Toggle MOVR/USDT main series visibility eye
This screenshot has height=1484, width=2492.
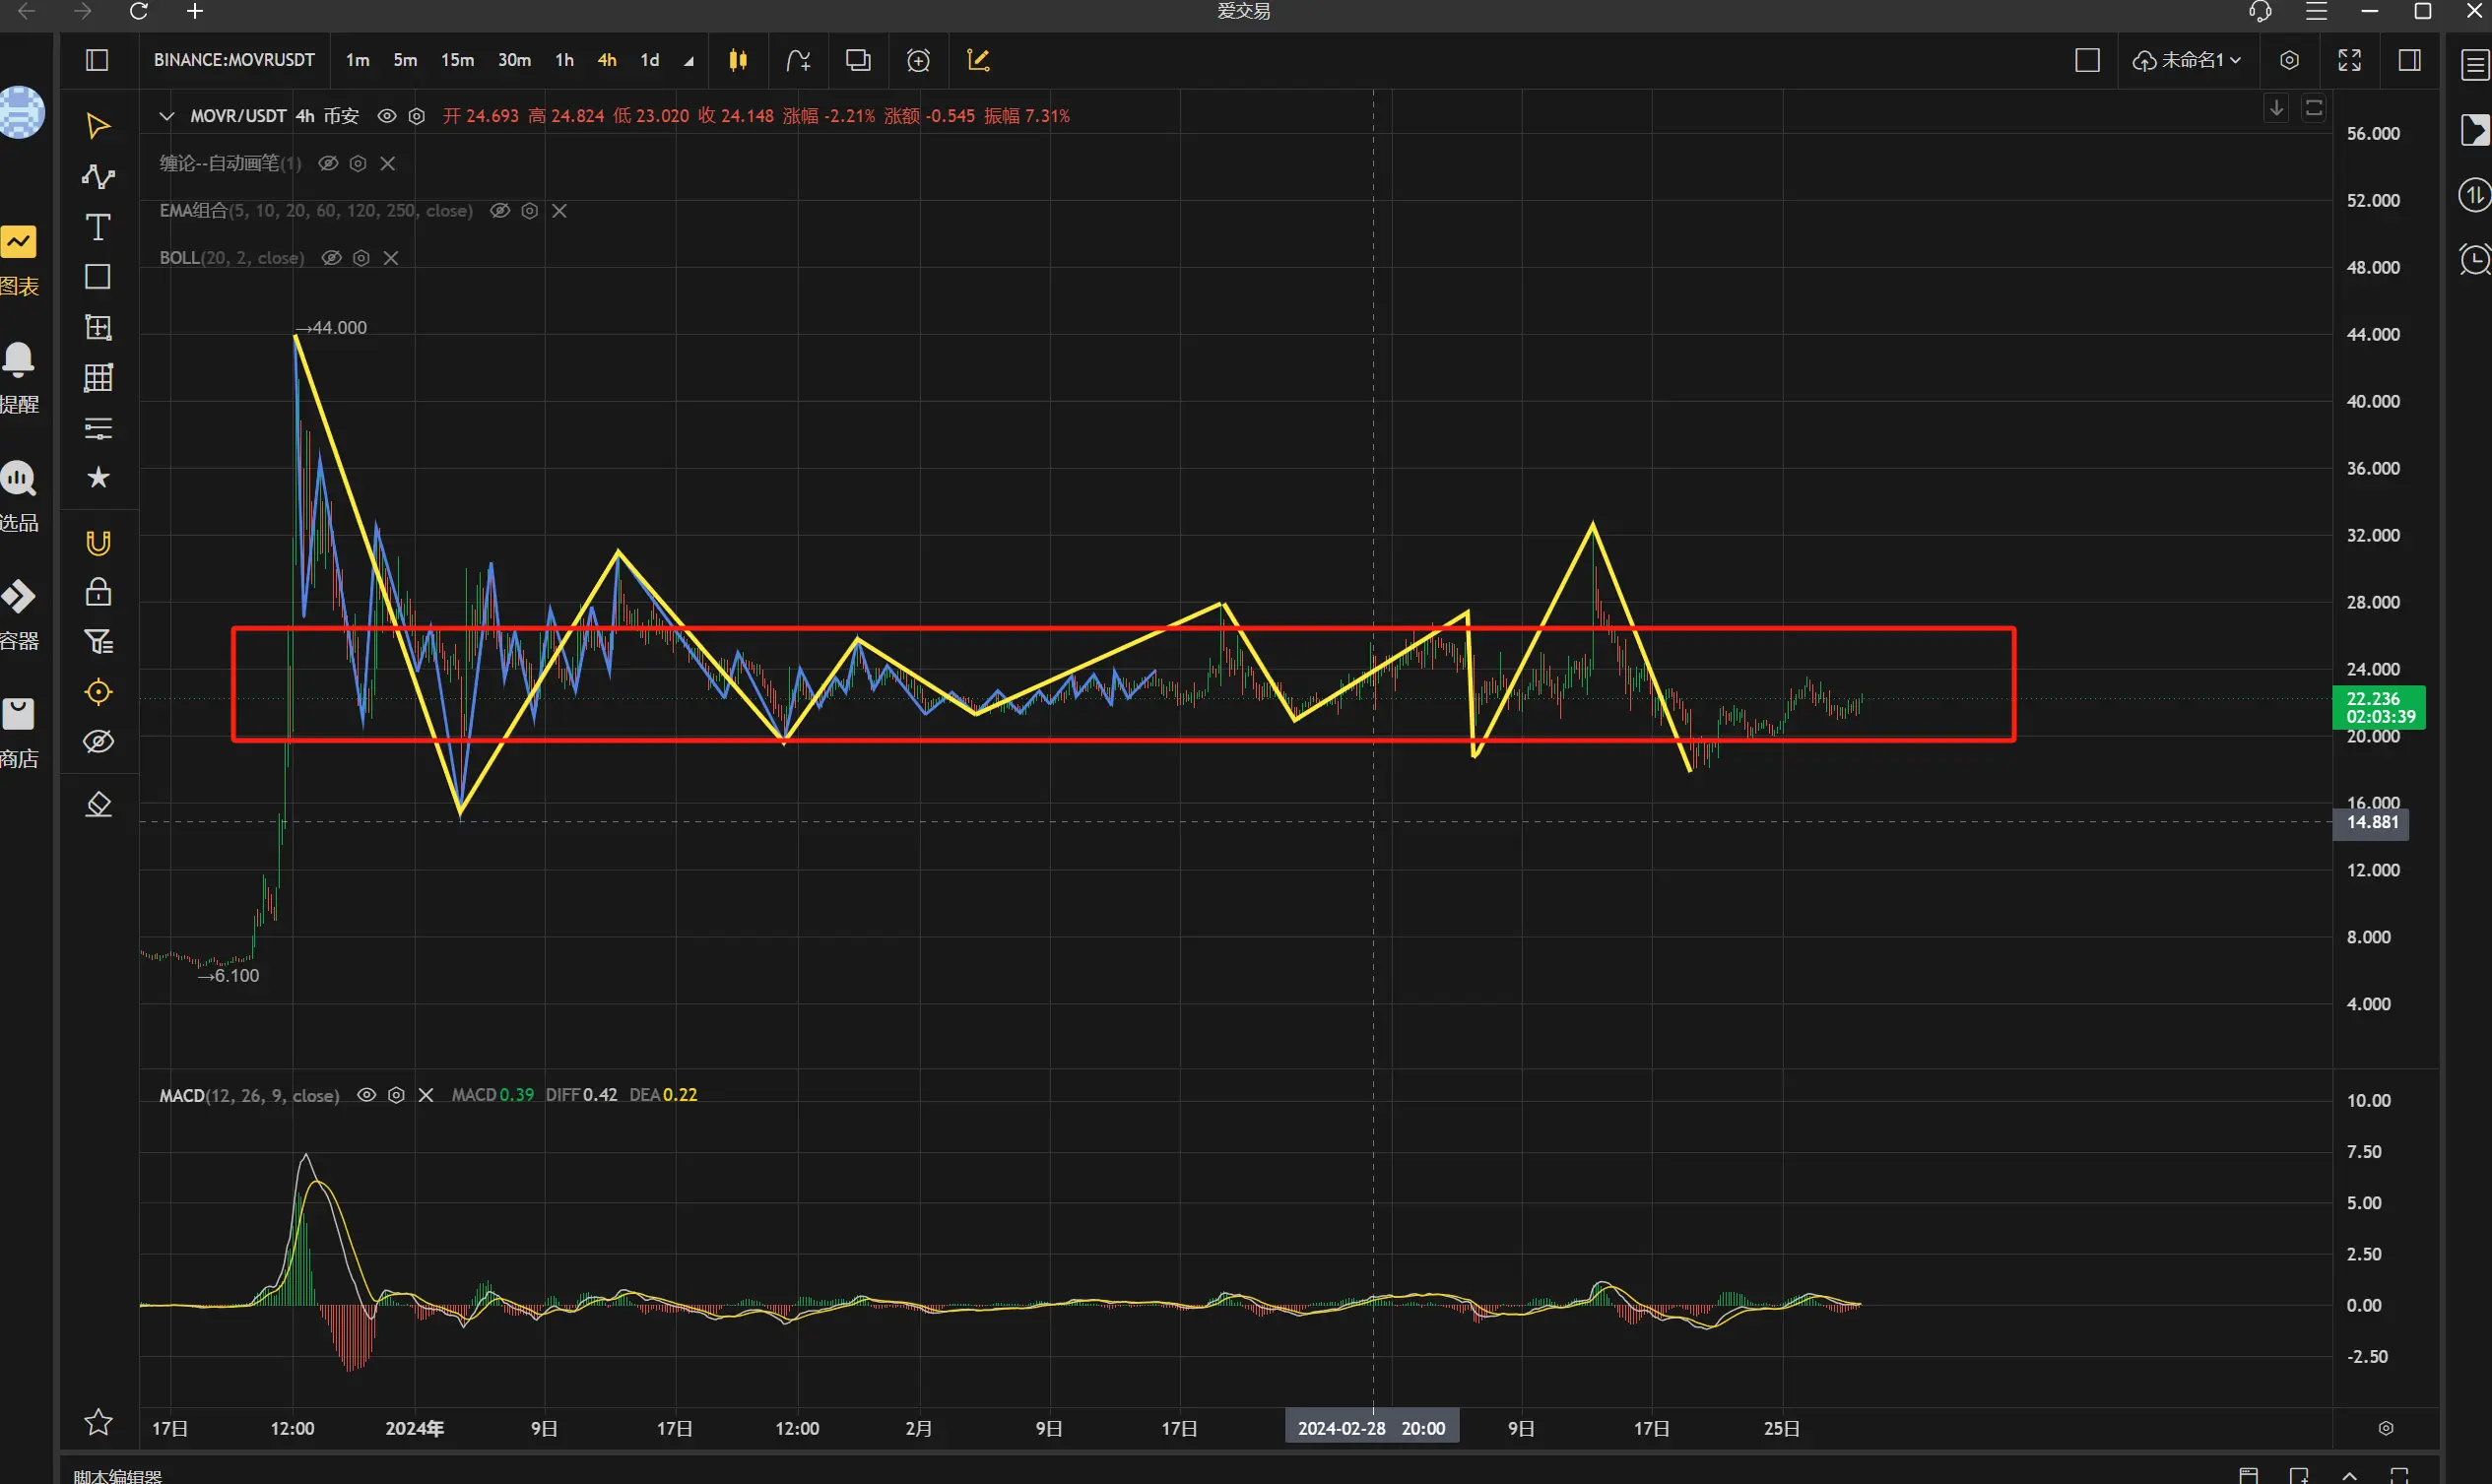click(x=386, y=116)
